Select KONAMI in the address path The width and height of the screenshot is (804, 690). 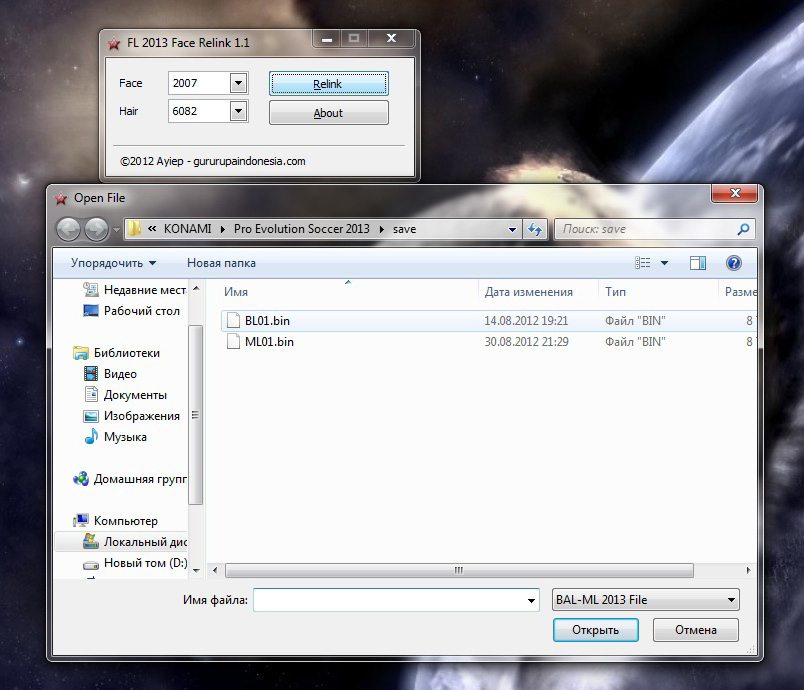coord(187,229)
